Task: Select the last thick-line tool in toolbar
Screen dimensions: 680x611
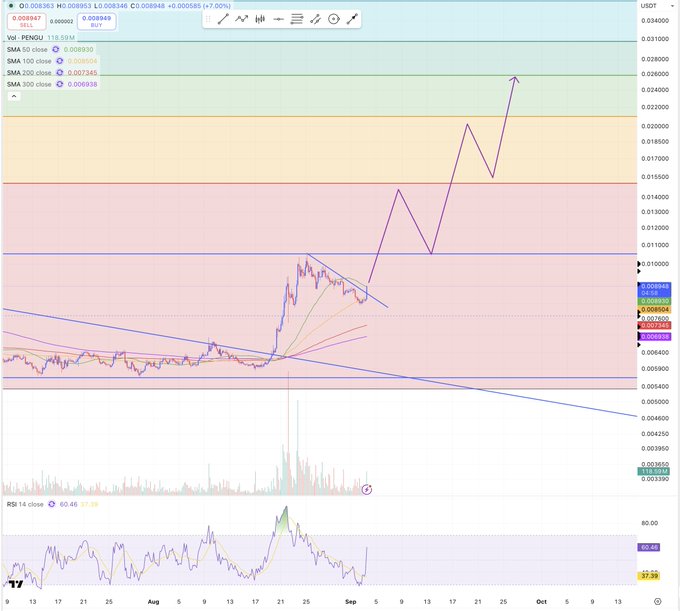Action: (x=352, y=19)
